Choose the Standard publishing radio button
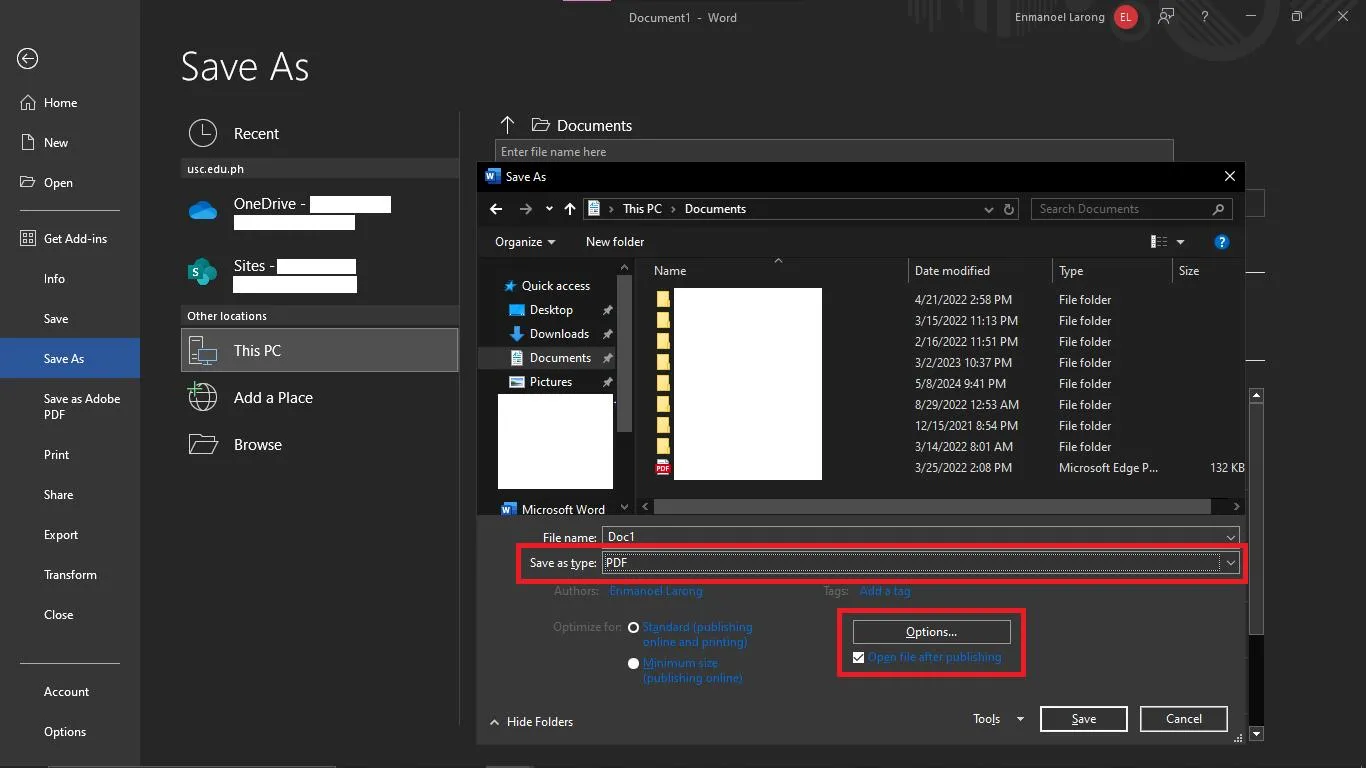 [x=633, y=627]
